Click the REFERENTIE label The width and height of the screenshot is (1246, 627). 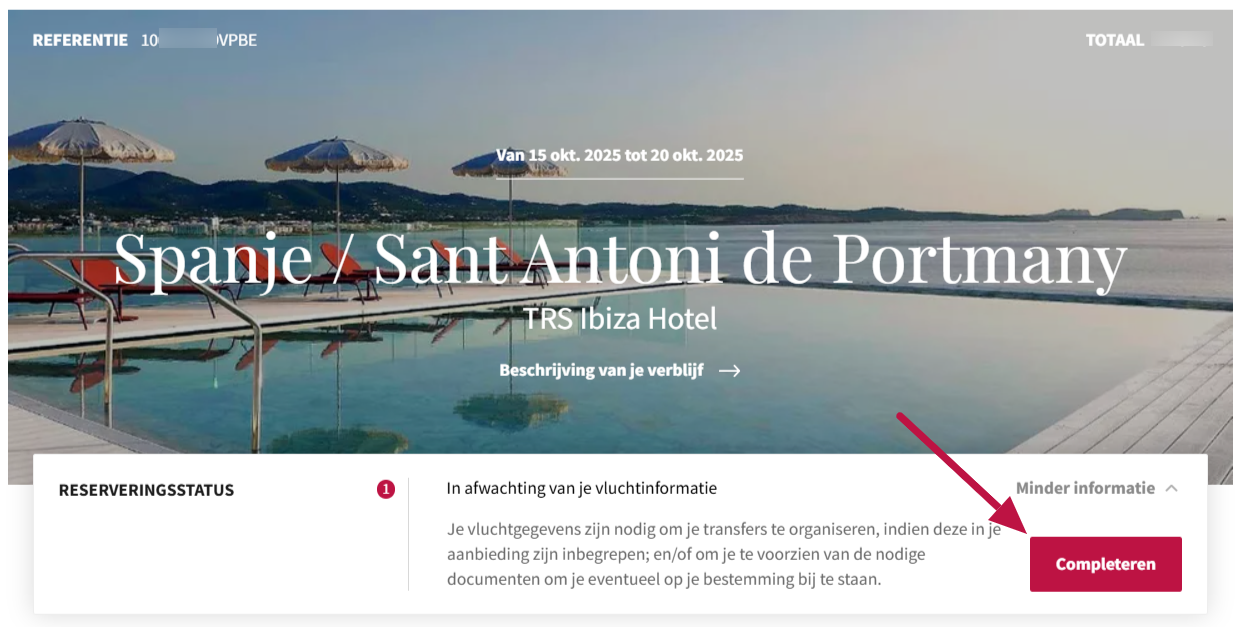(x=80, y=40)
